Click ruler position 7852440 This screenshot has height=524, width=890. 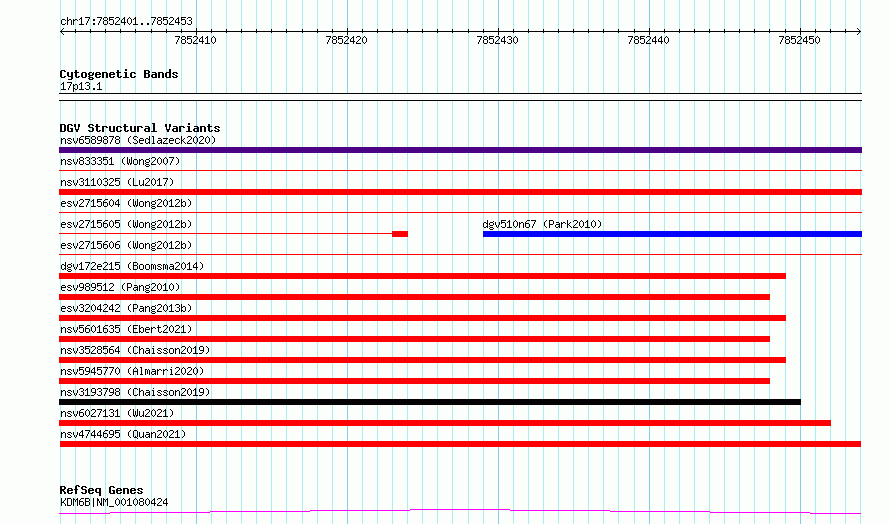click(x=648, y=40)
